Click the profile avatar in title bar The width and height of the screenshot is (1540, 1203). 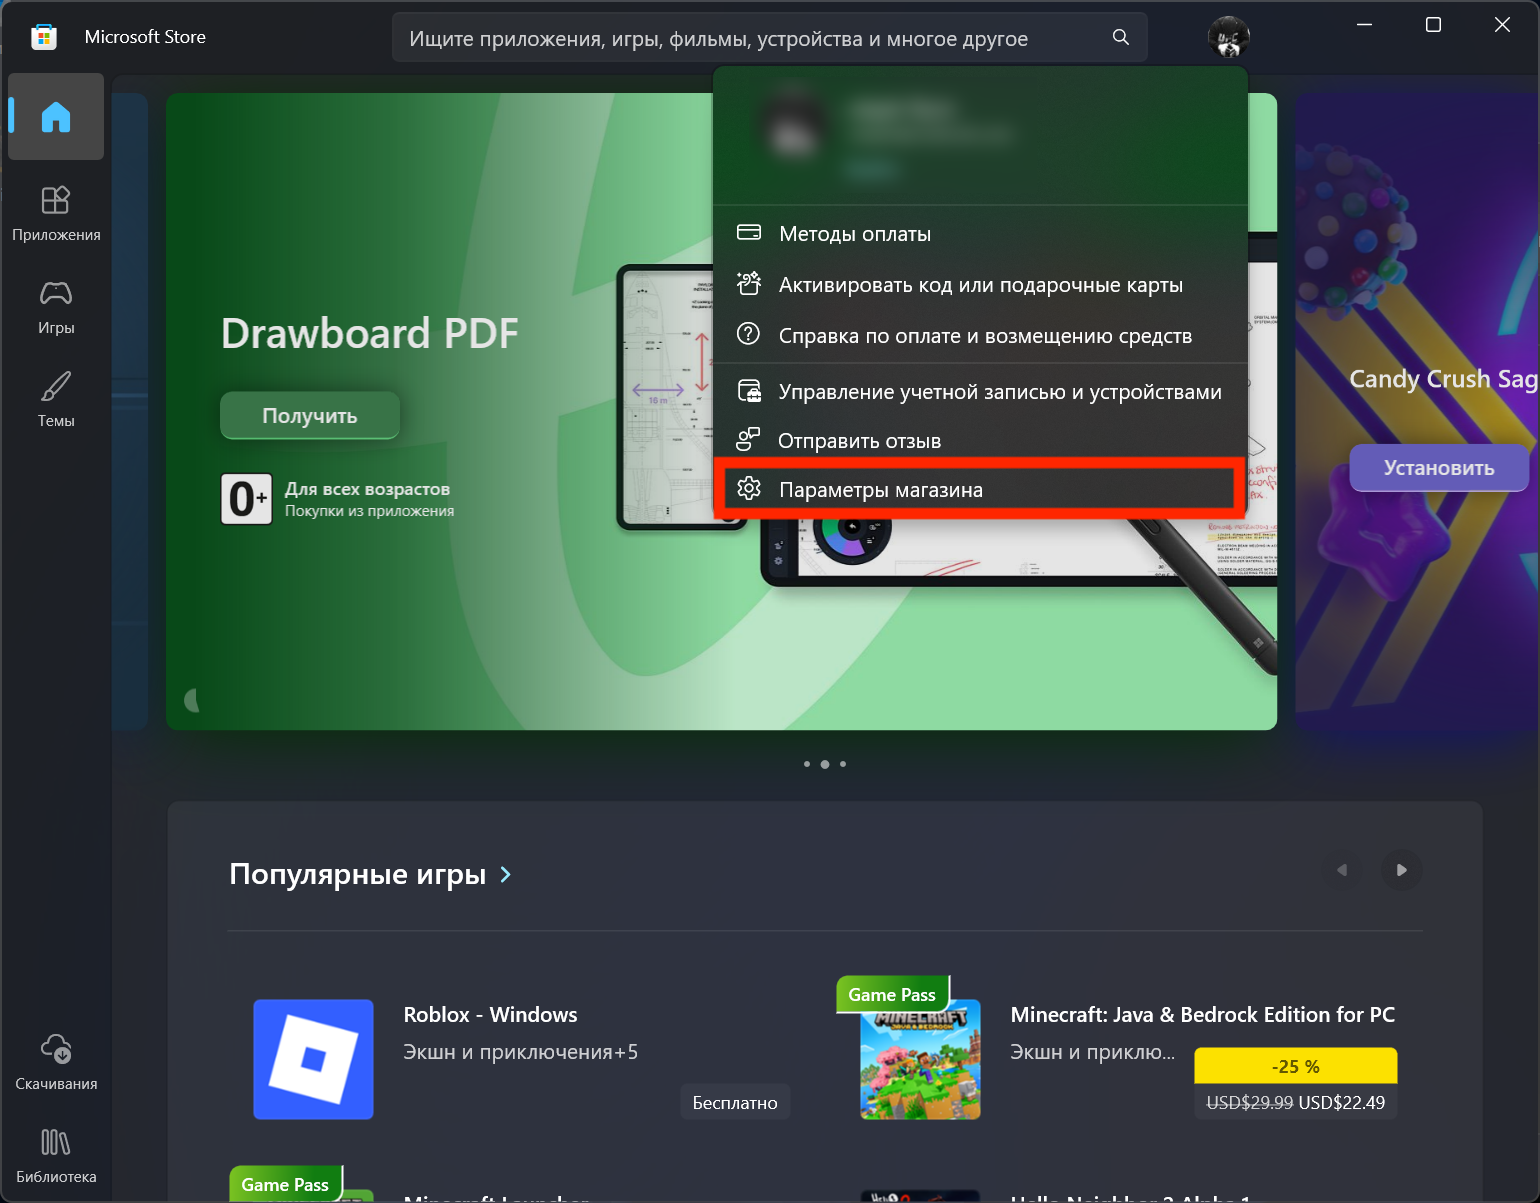click(1229, 37)
